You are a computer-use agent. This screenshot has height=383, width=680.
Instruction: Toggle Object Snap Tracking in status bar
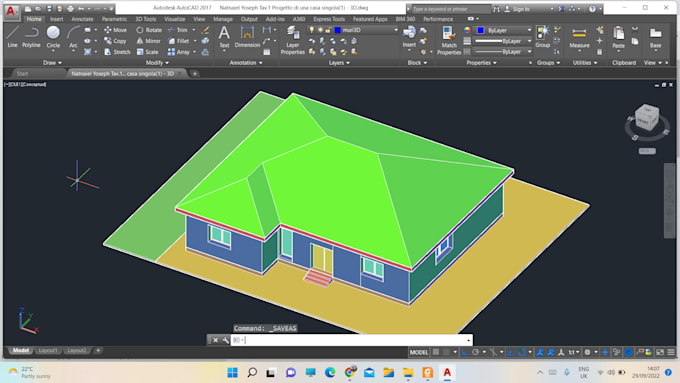(x=511, y=352)
